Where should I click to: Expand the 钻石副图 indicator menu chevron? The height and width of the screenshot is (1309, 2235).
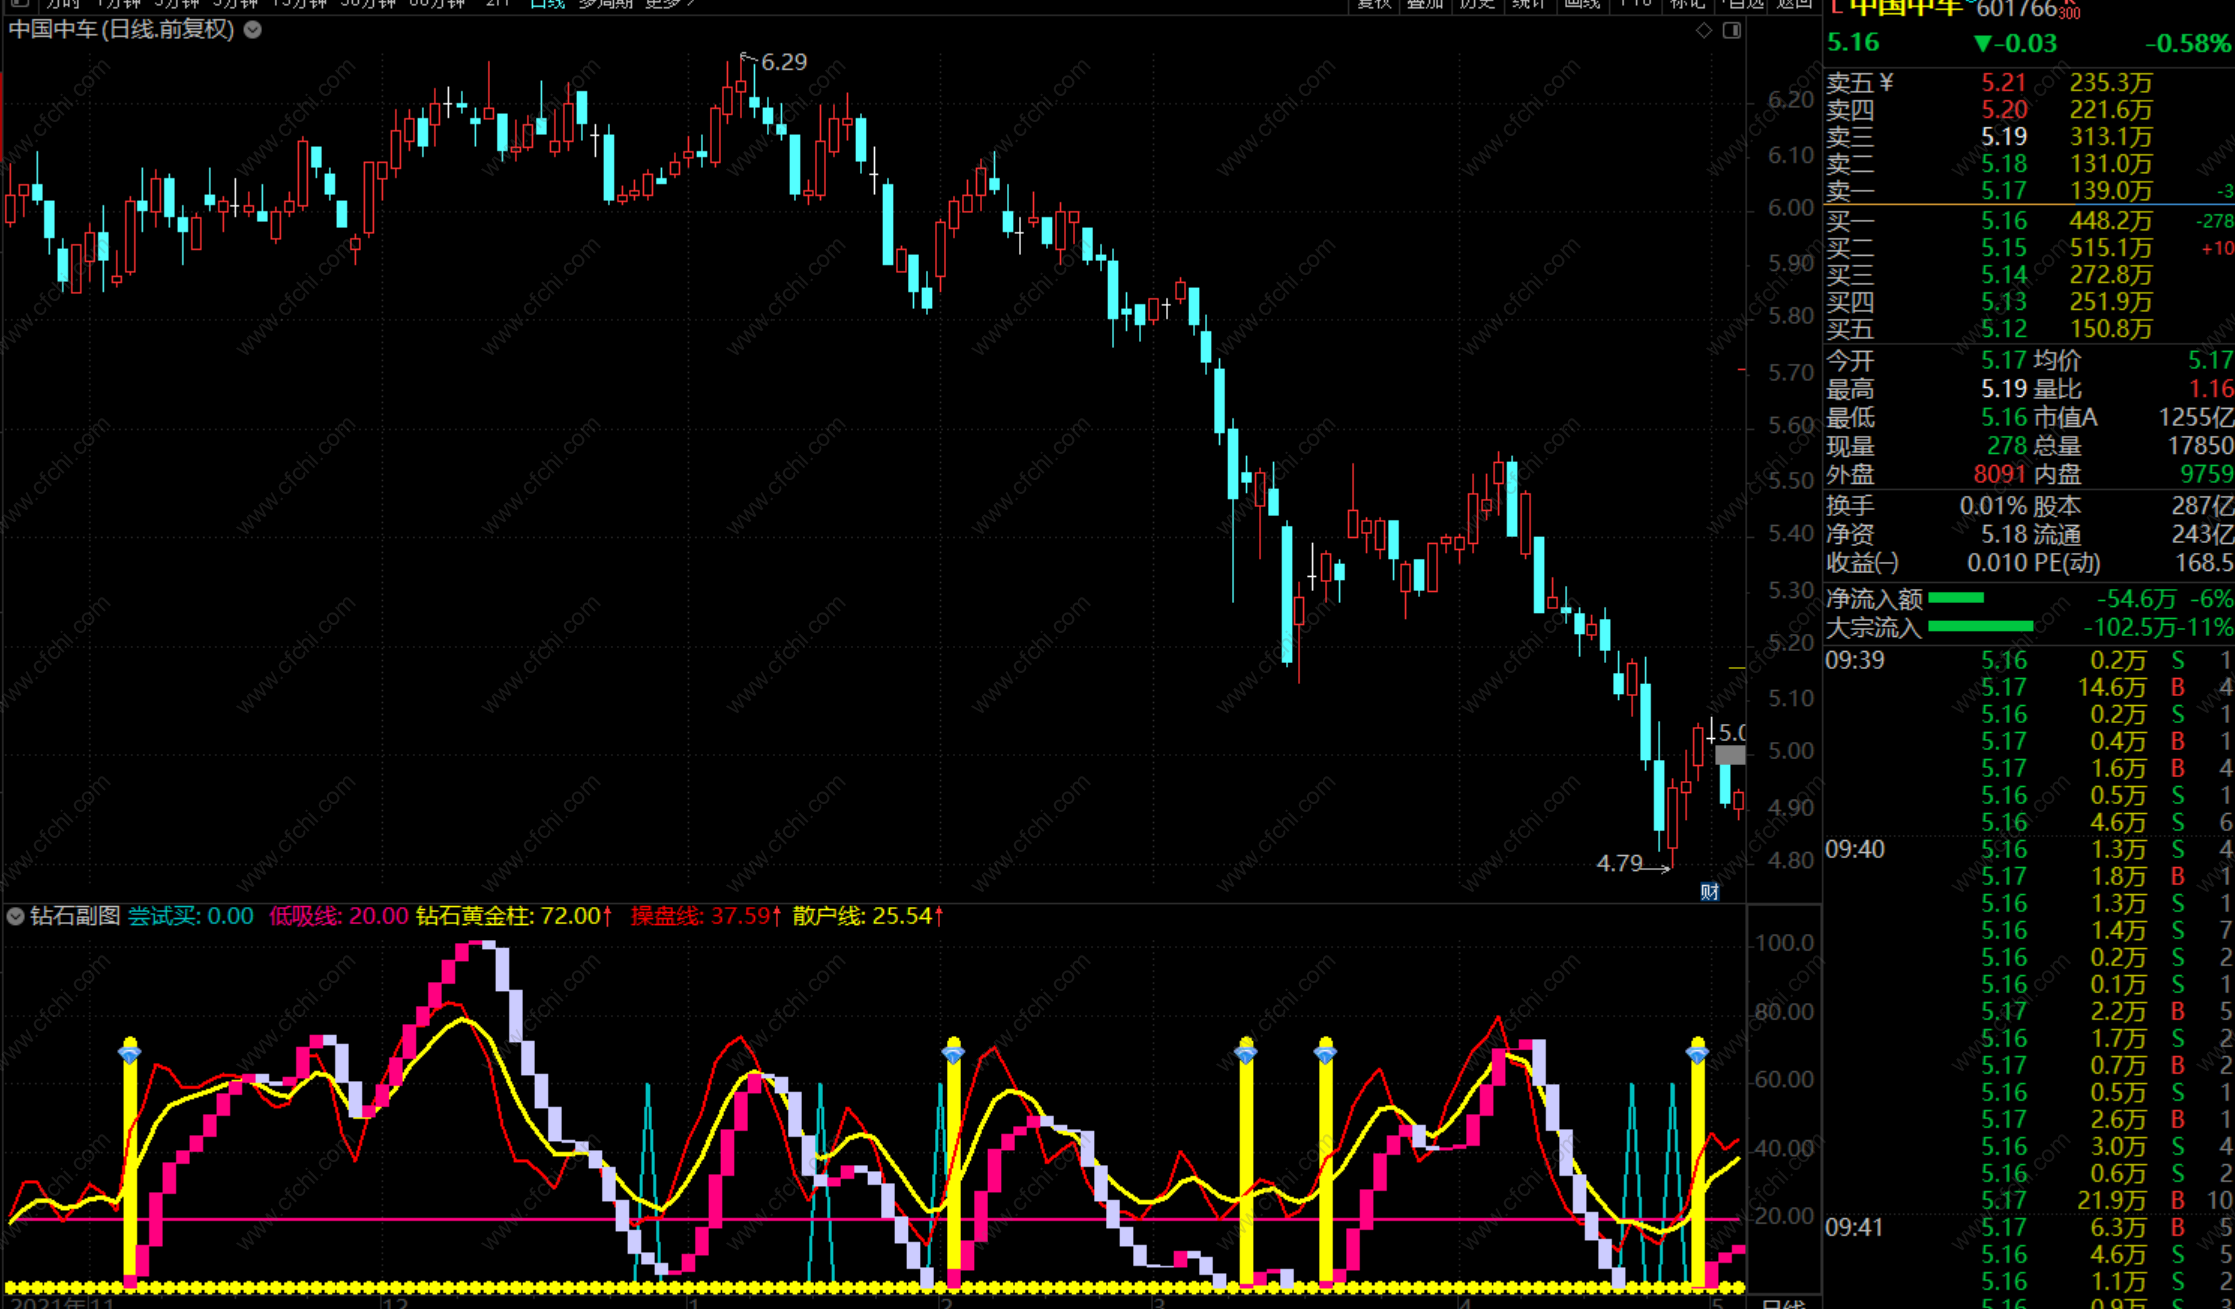pyautogui.click(x=15, y=916)
